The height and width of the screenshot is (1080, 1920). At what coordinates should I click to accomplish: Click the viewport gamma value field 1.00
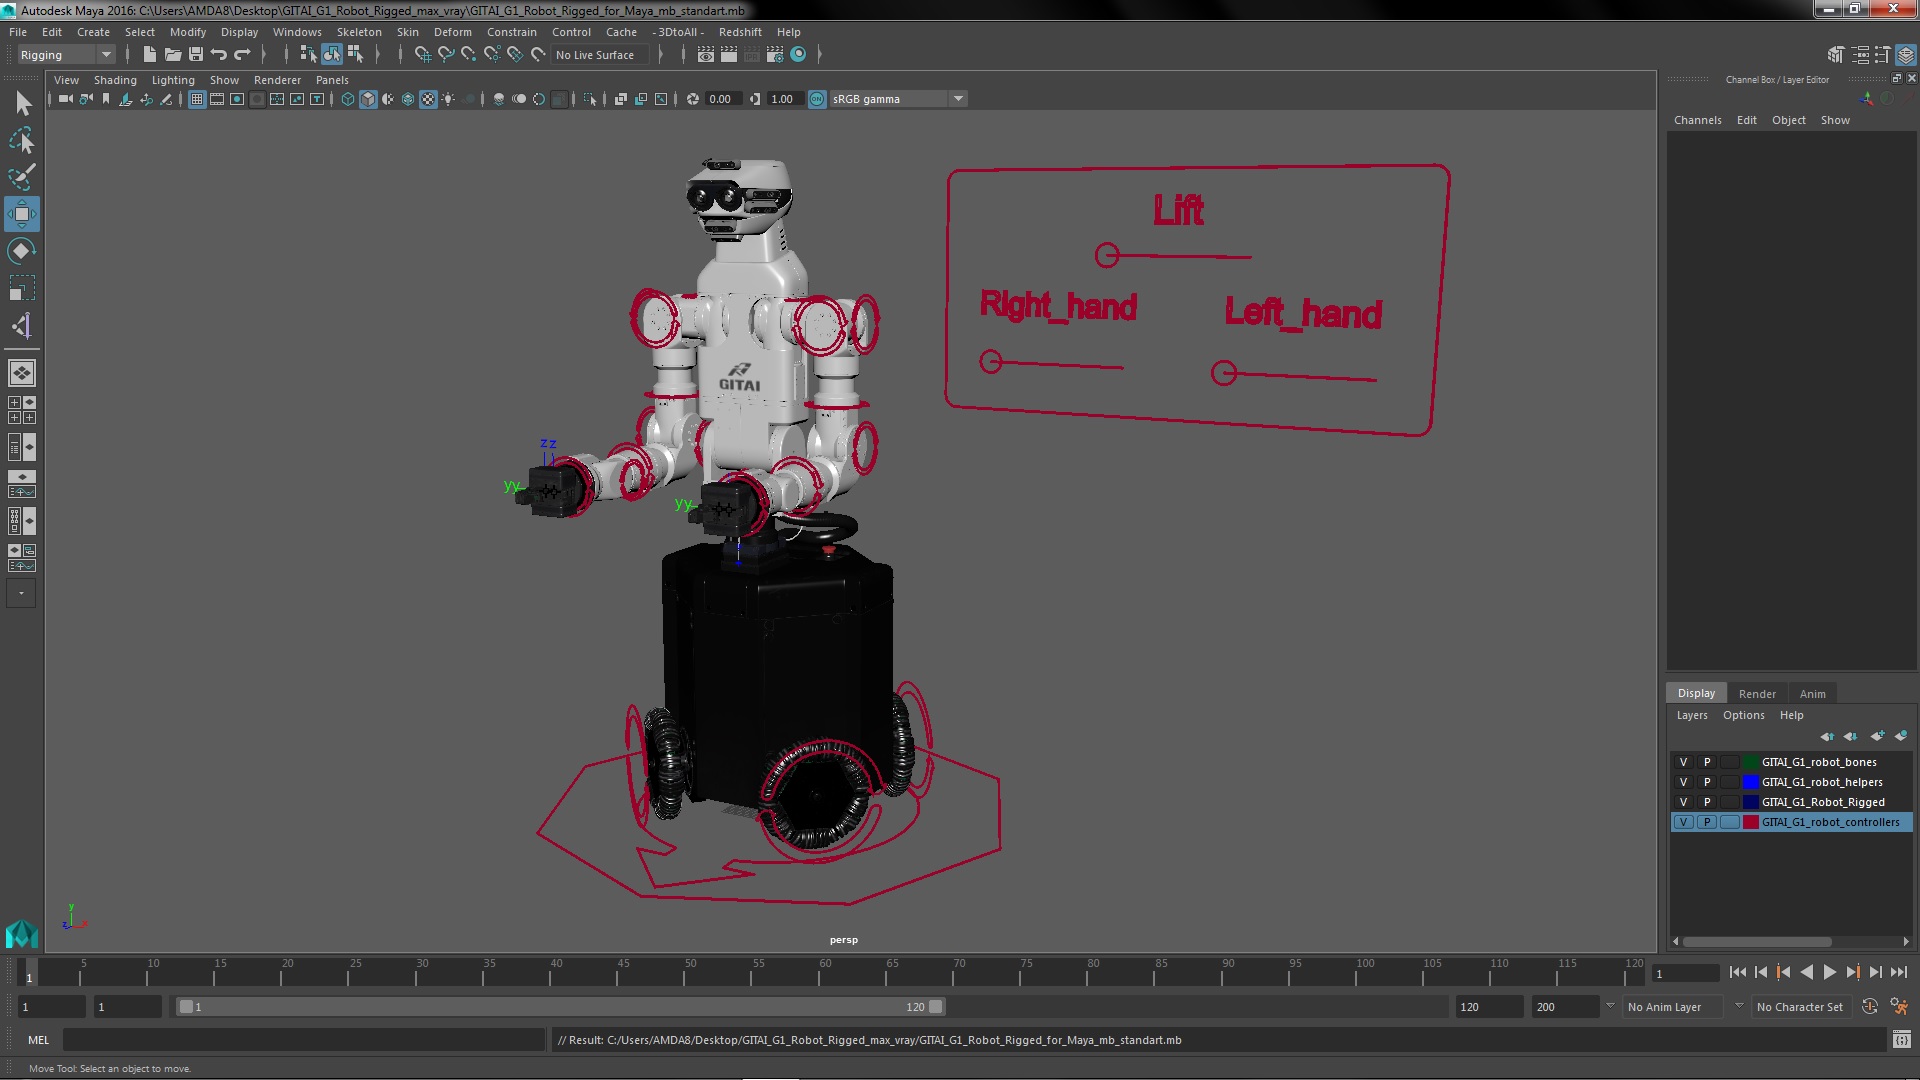pyautogui.click(x=783, y=99)
